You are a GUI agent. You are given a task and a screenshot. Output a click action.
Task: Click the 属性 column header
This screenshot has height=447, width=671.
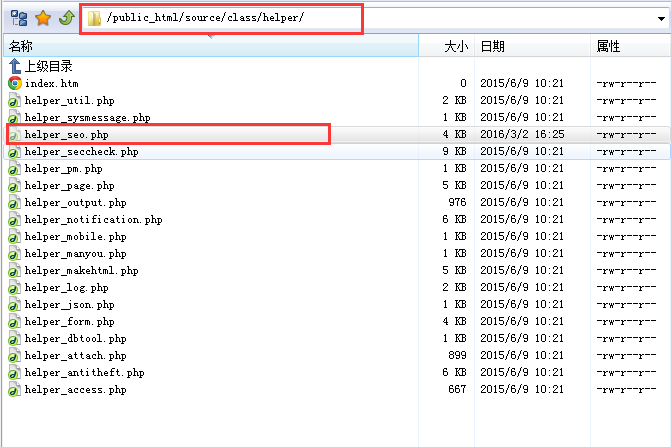tap(608, 46)
